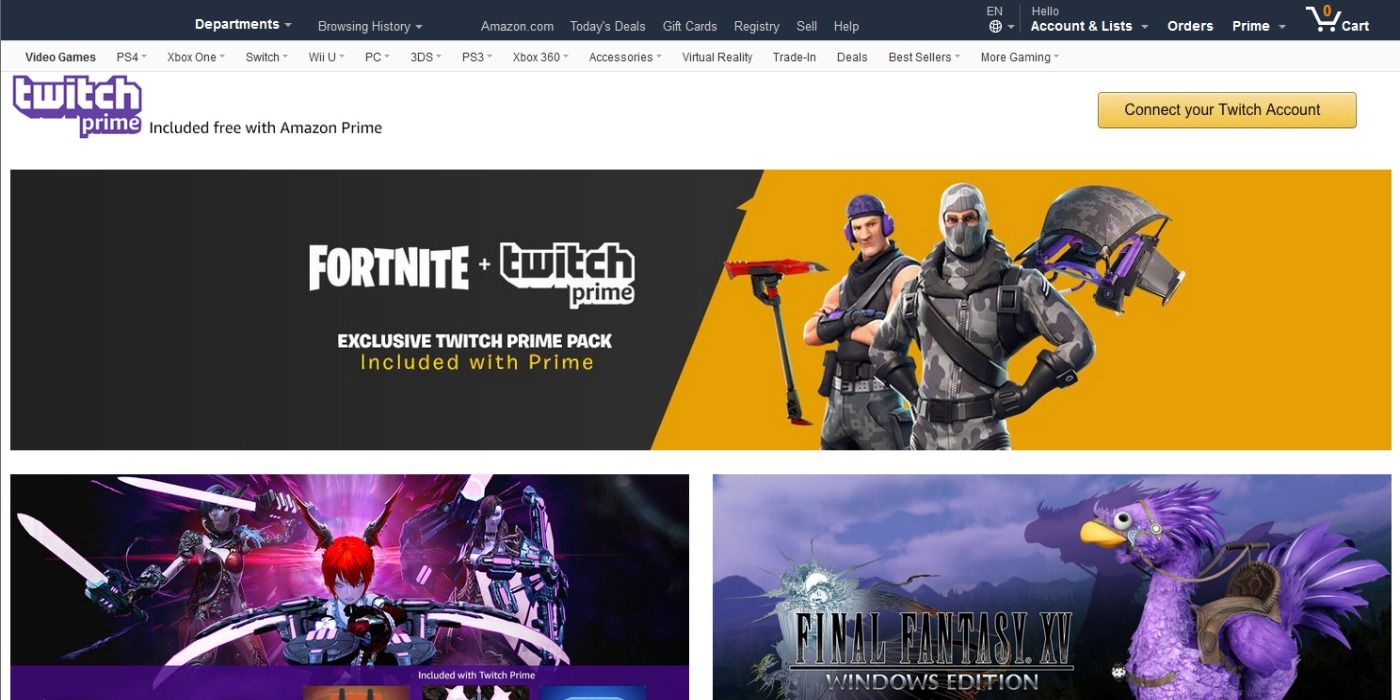Open Deals in the subnavigation

(x=852, y=57)
